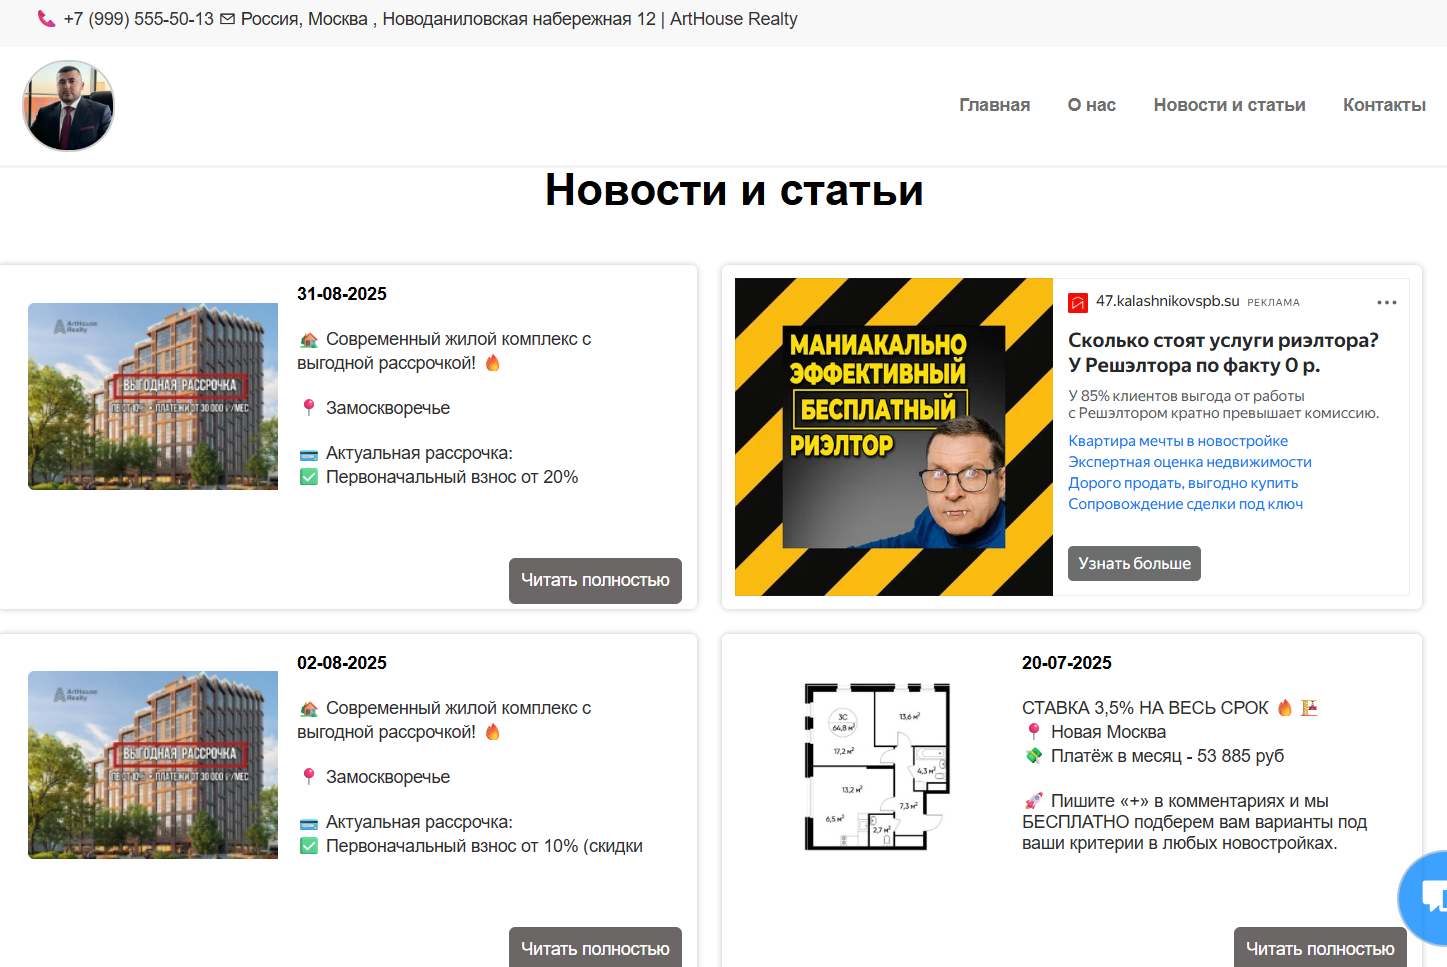The image size is (1447, 967).
Task: Open the blue chat widget bubble
Action: point(1425,897)
